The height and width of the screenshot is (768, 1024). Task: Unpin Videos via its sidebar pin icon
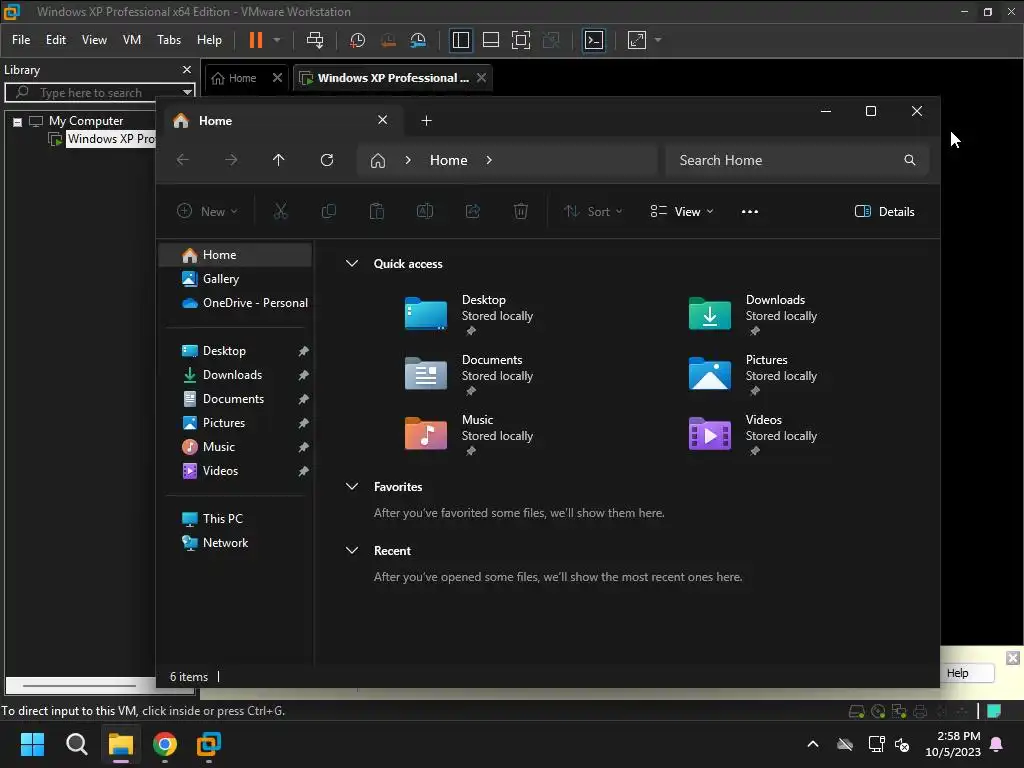[x=303, y=472]
